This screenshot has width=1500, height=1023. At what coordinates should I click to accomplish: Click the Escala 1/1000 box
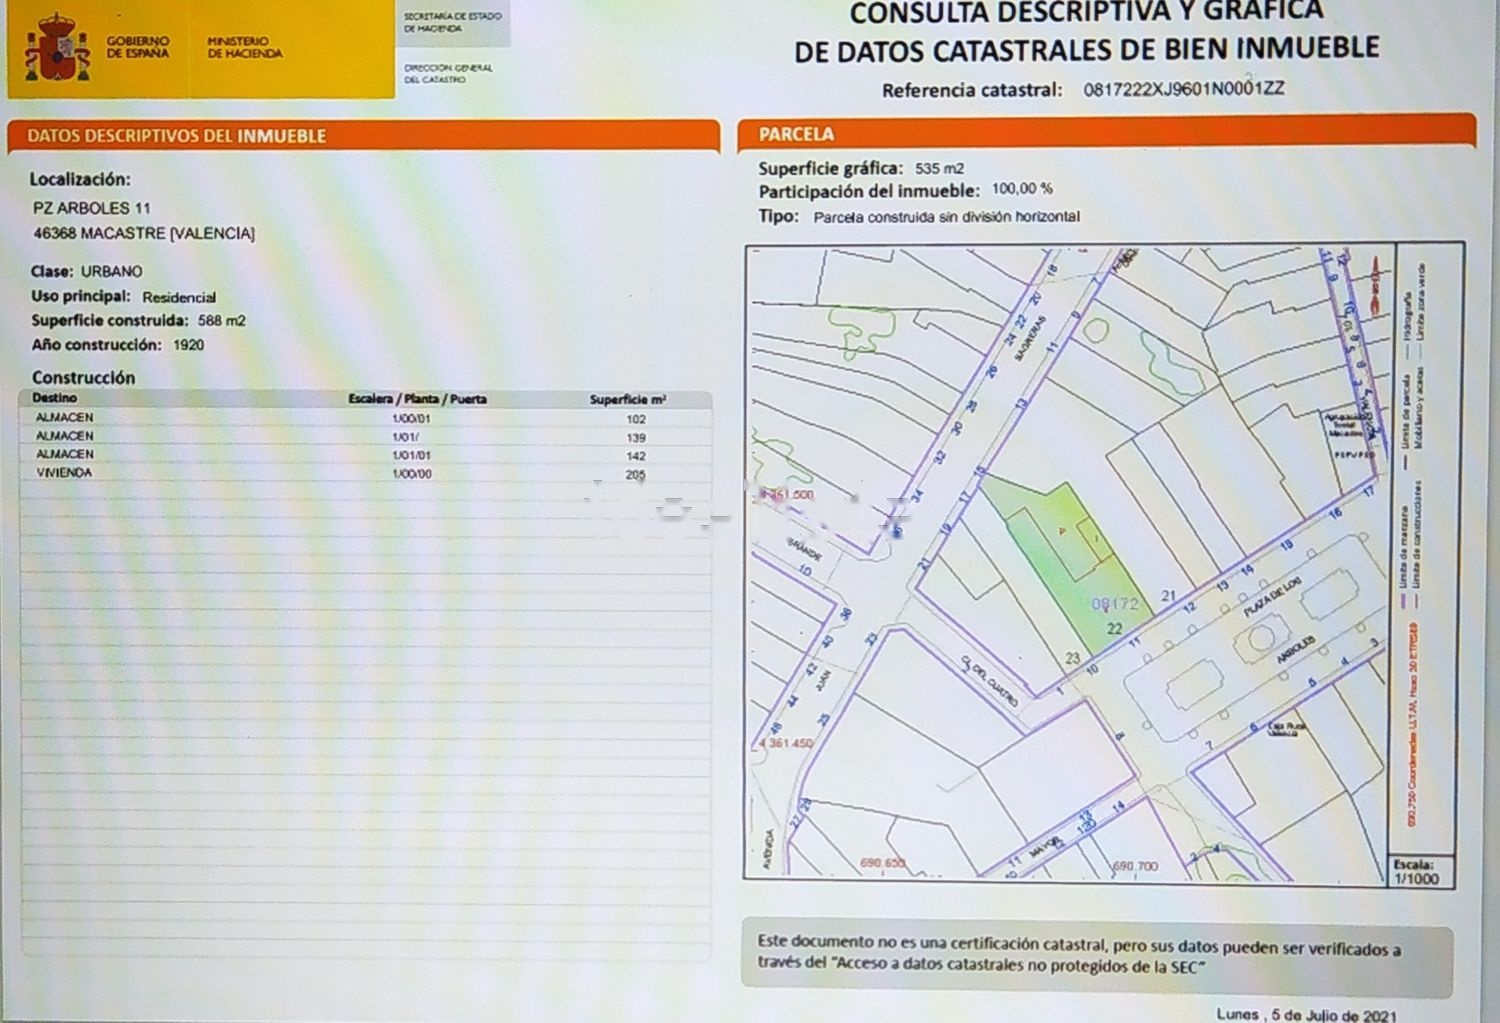click(x=1416, y=872)
